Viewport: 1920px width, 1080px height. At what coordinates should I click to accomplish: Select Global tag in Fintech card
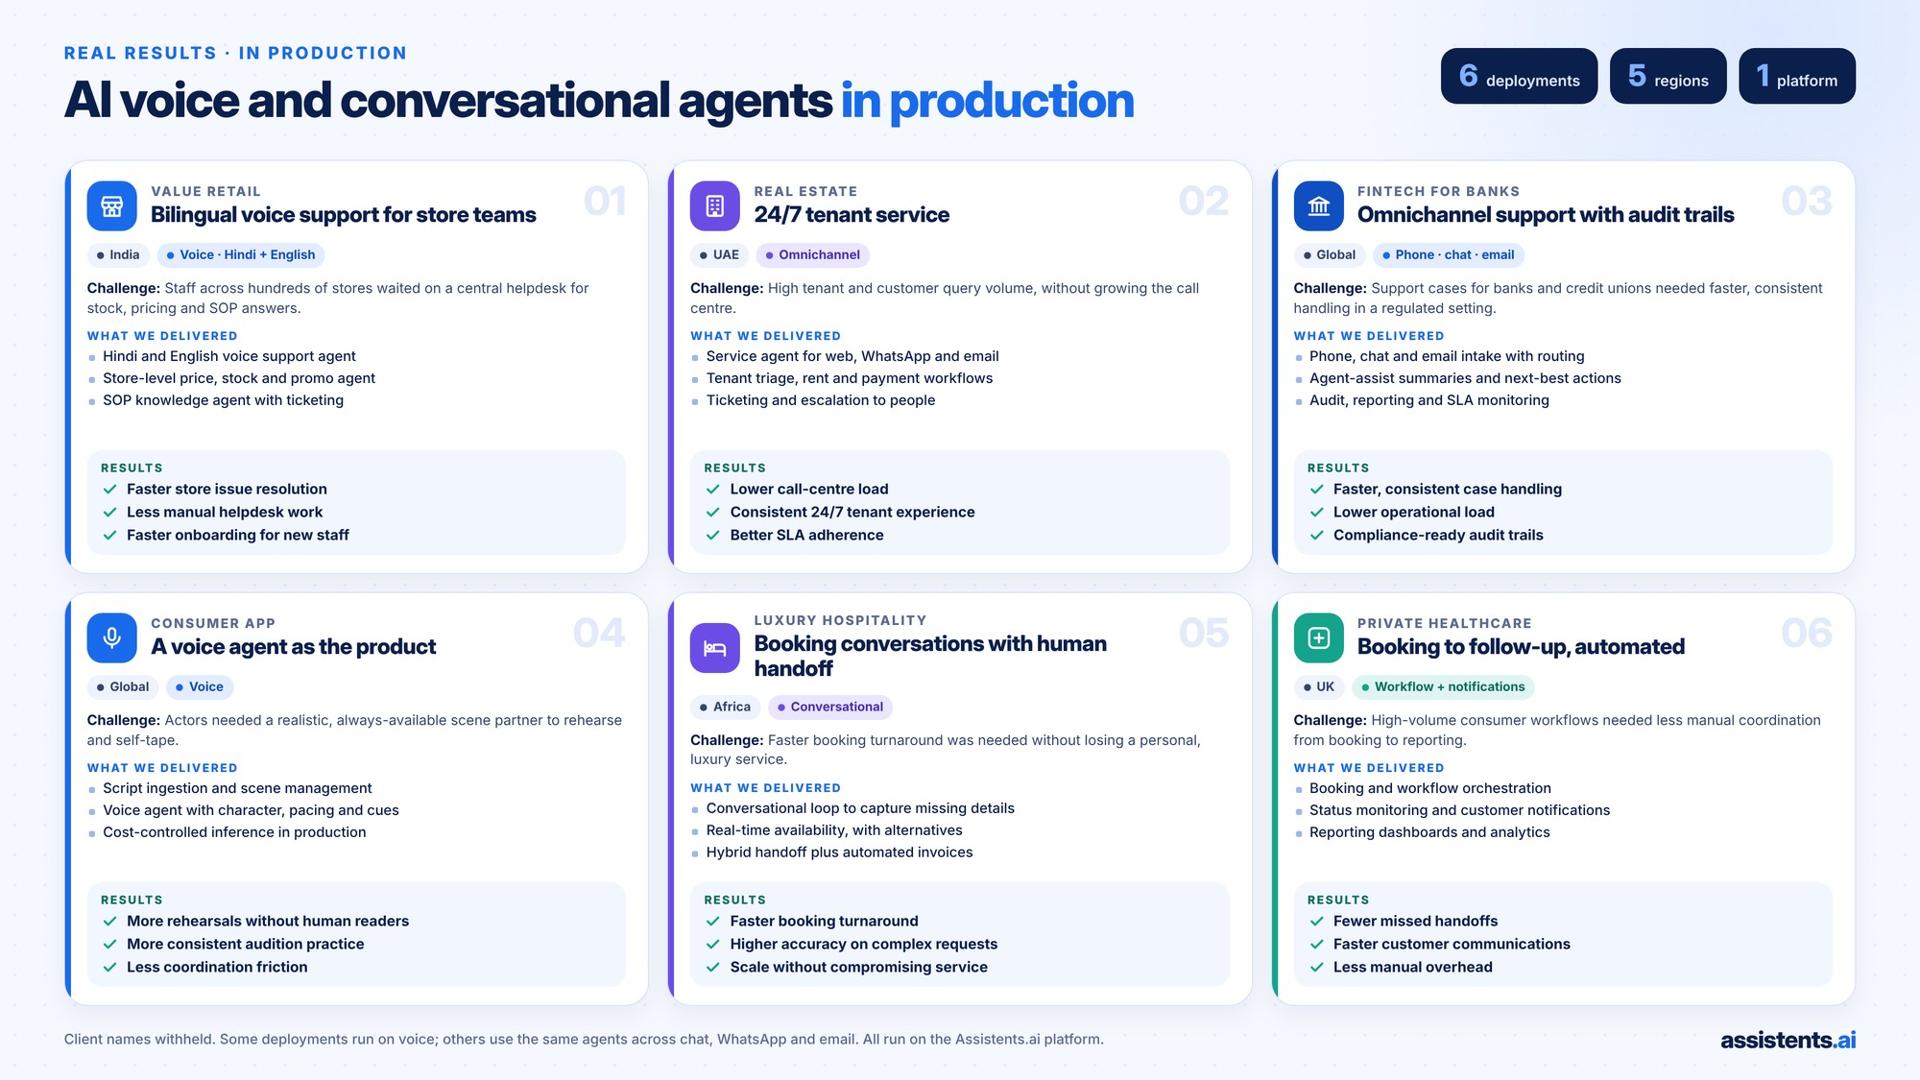[x=1330, y=255]
